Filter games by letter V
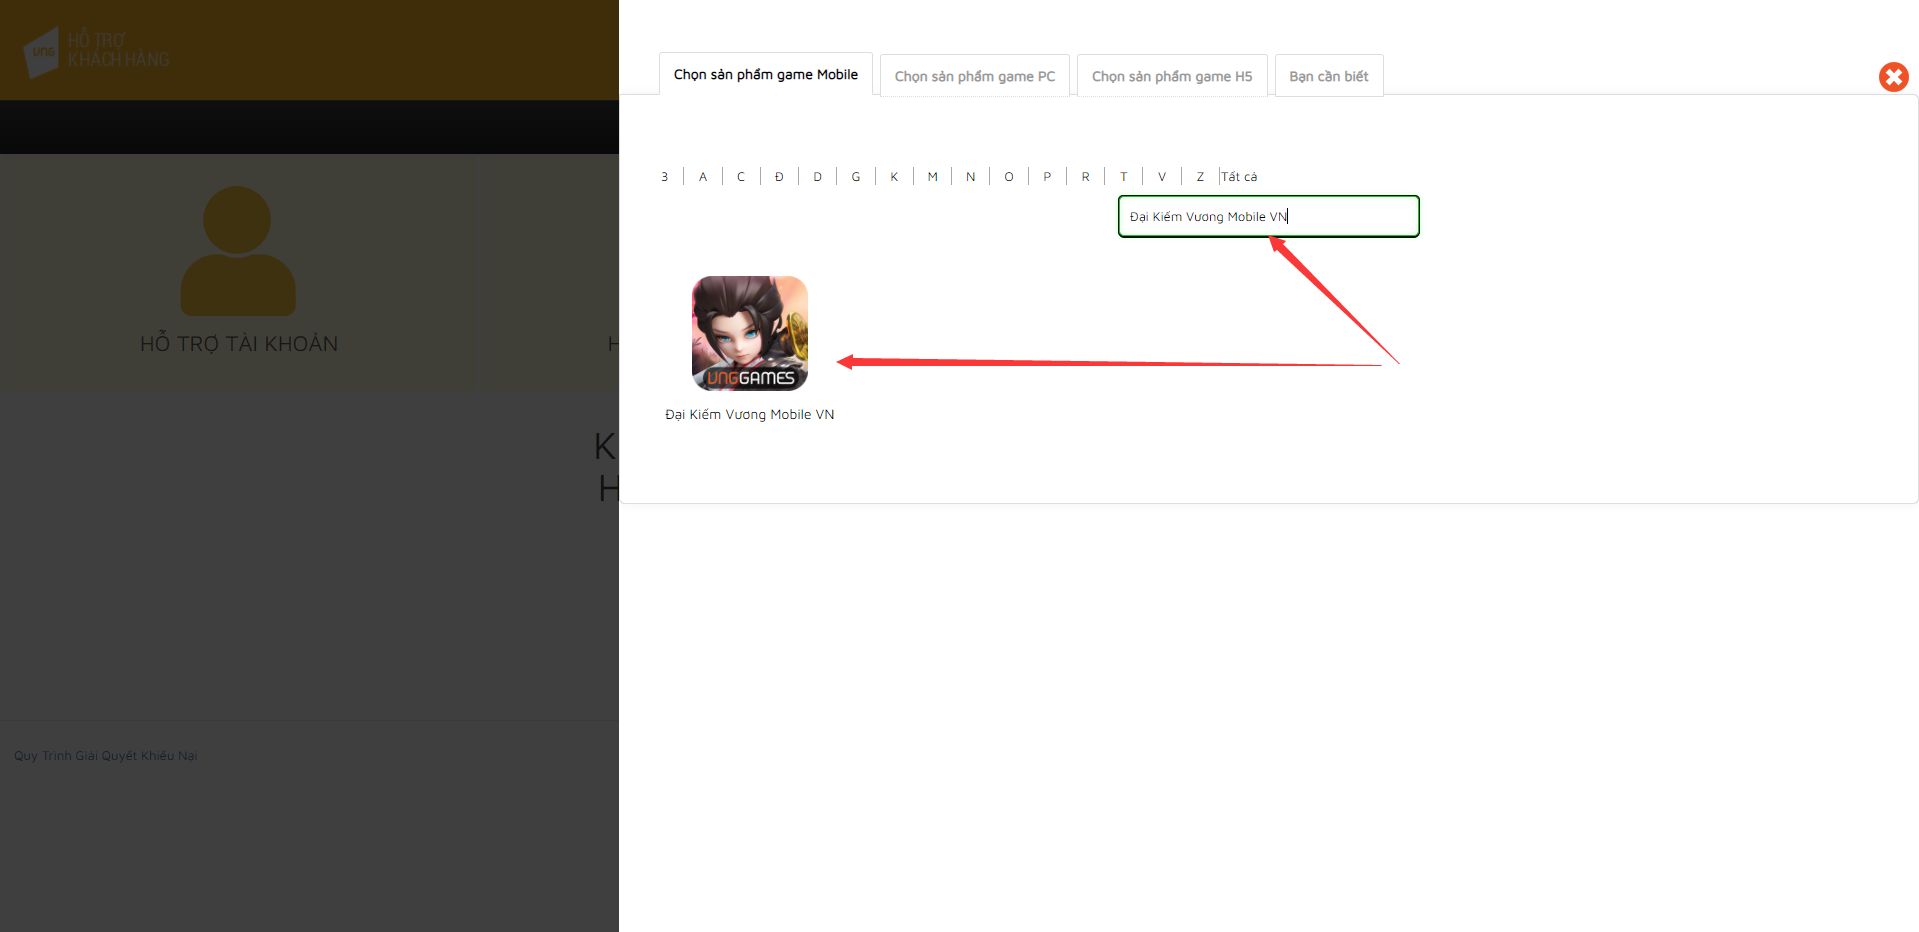 click(1162, 177)
